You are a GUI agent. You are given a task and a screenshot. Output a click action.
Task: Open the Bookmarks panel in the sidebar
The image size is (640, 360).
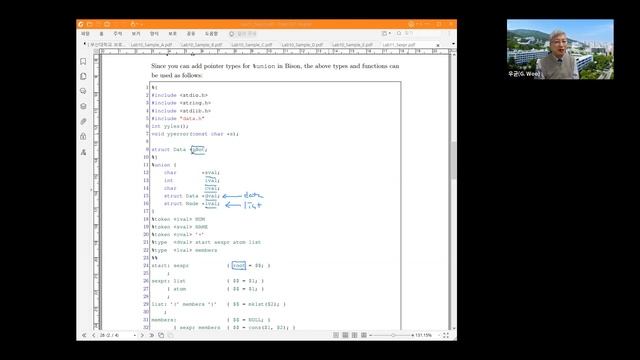pyautogui.click(x=83, y=61)
